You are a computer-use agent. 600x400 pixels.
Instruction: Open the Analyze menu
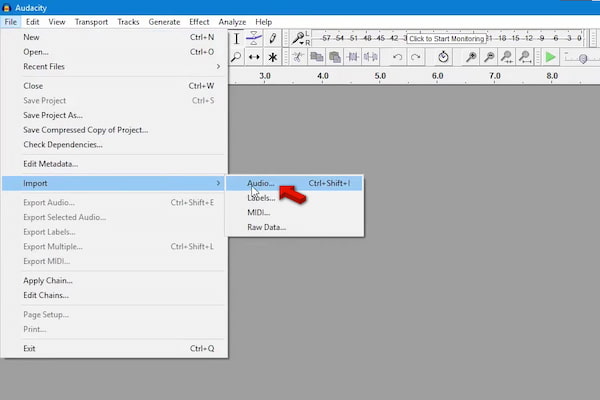(x=232, y=22)
